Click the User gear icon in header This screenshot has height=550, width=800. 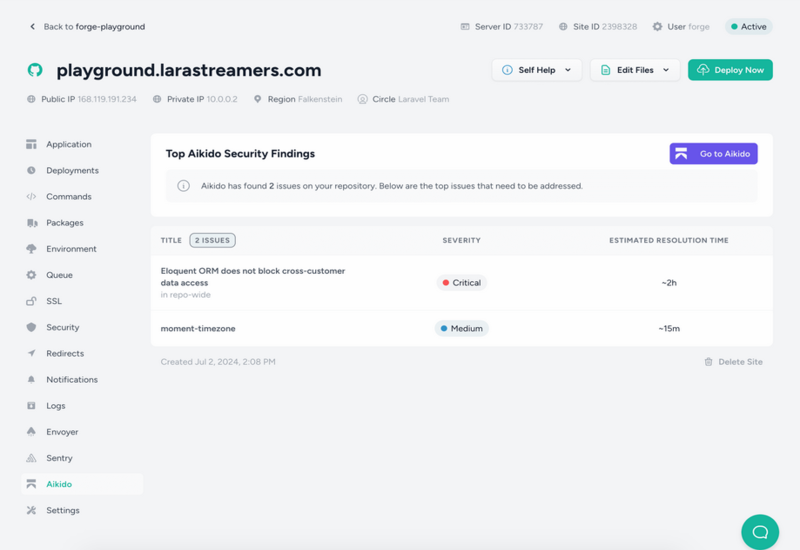(657, 27)
